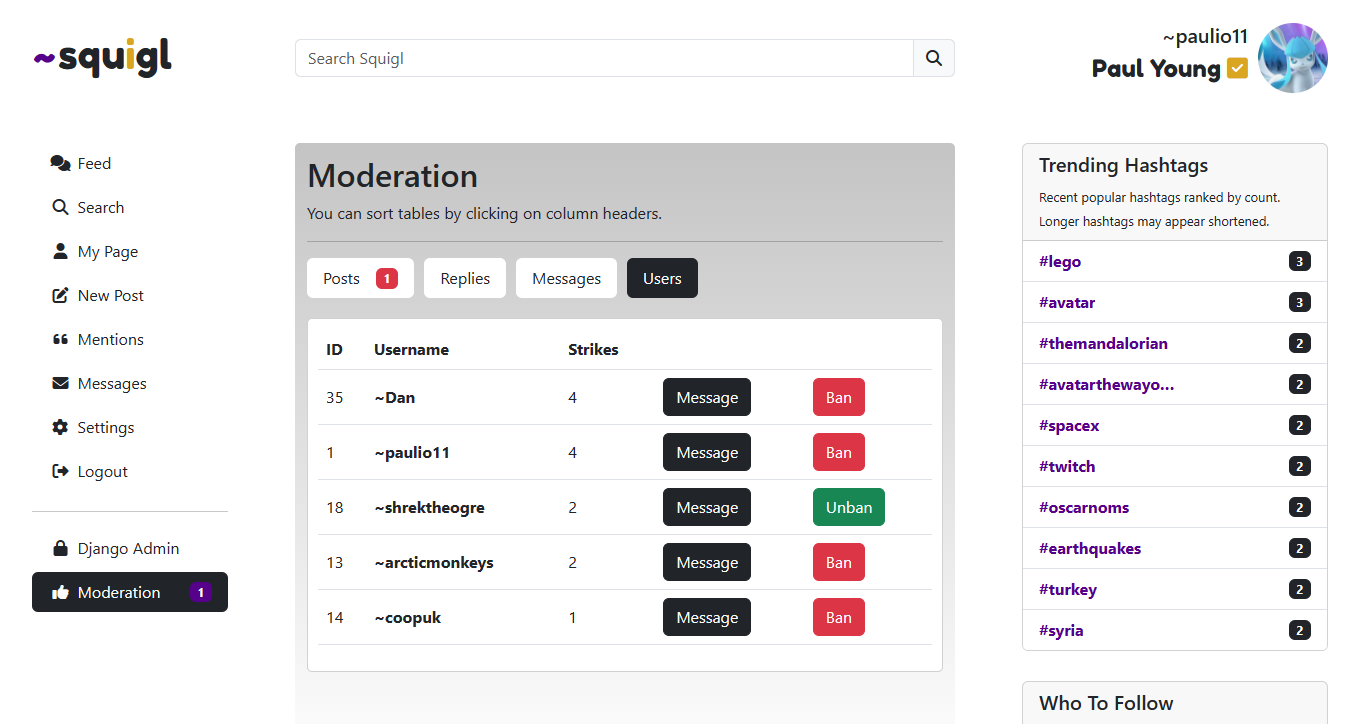Screen dimensions: 1360x724
Task: Message user ~shrektheogre
Action: (x=707, y=507)
